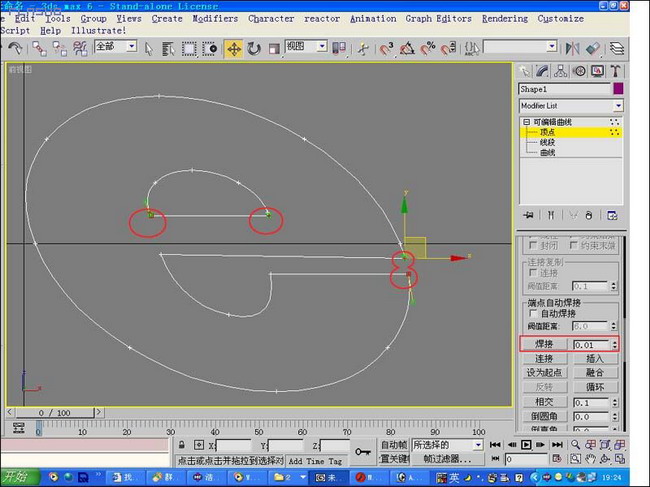
Task: Click the Unlink Selection icon
Action: tap(60, 49)
